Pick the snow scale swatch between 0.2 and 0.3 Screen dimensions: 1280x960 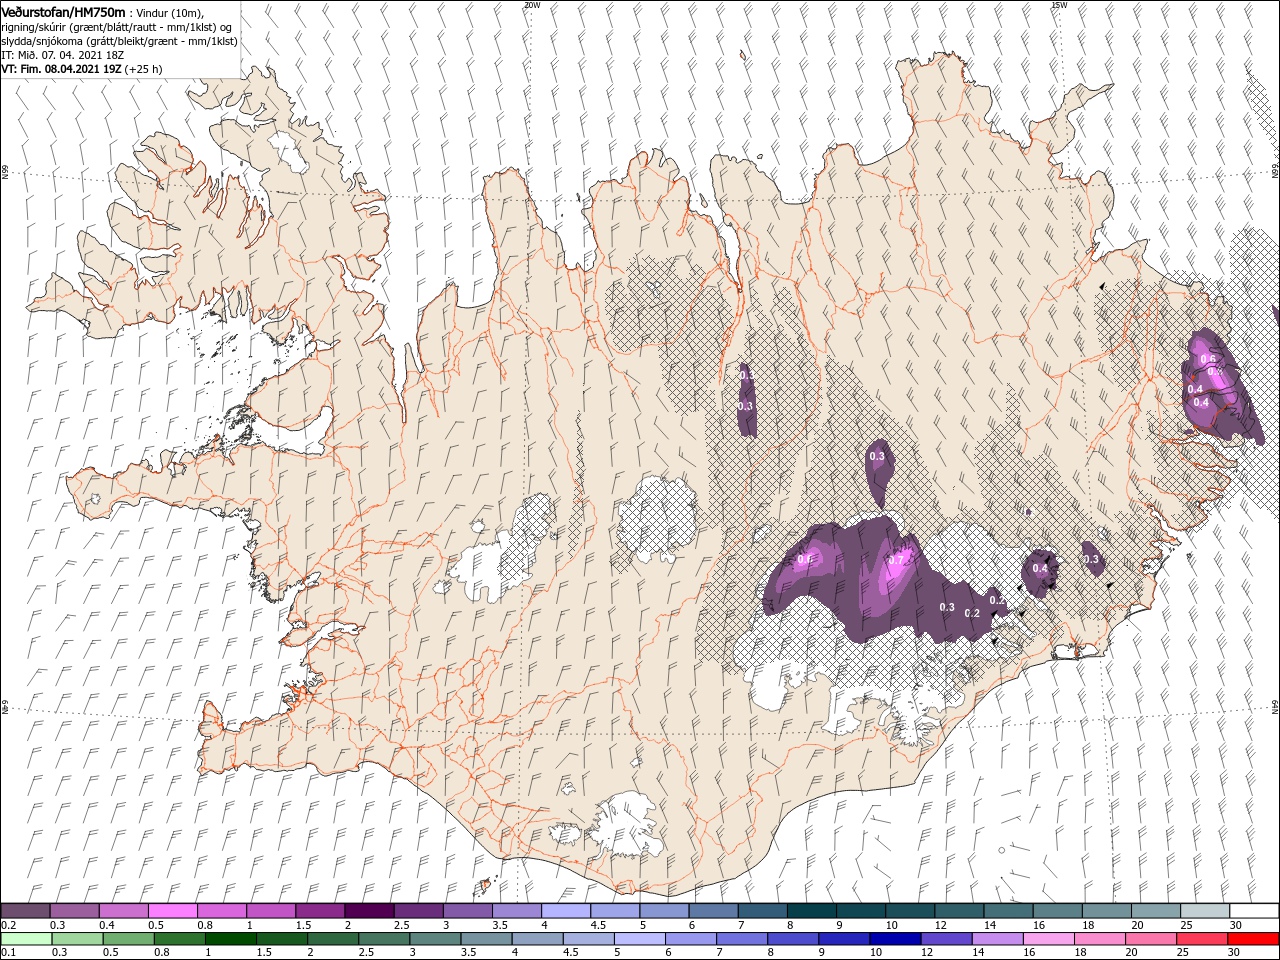pyautogui.click(x=25, y=911)
